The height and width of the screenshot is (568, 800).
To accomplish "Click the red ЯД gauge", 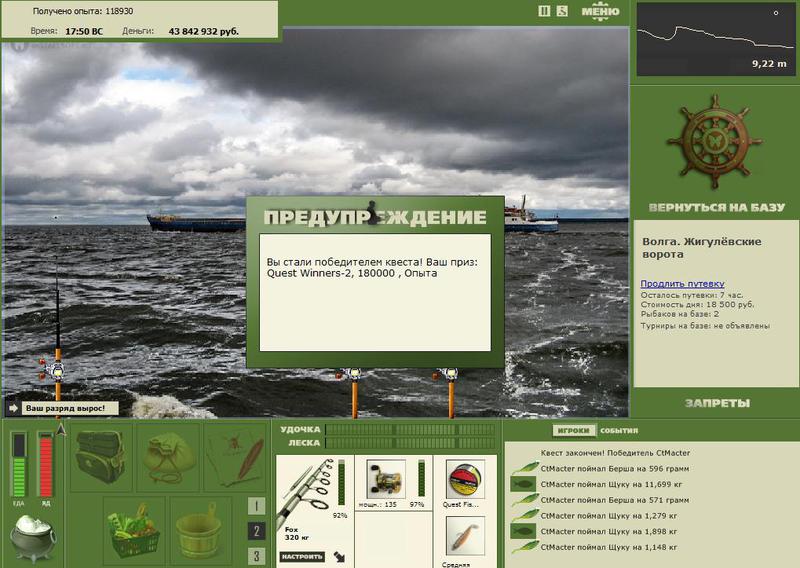I will pyautogui.click(x=45, y=464).
